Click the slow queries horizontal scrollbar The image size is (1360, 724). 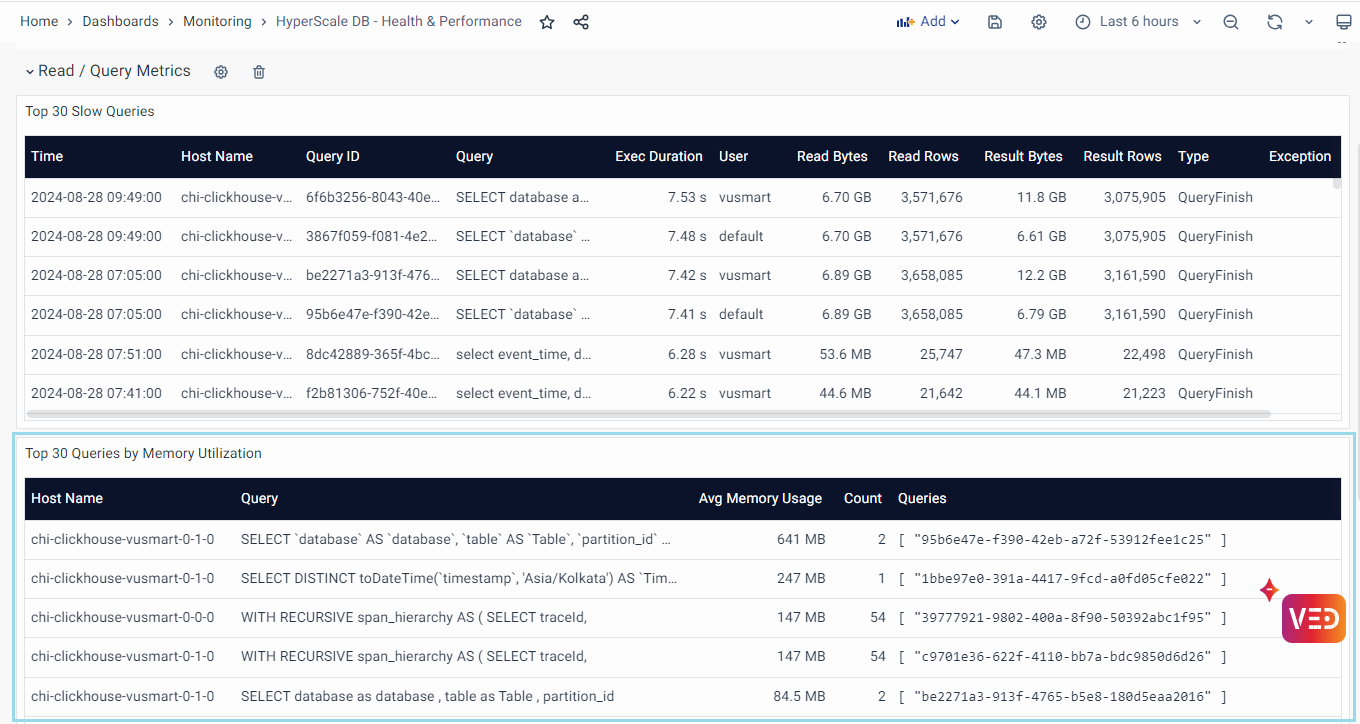point(648,413)
